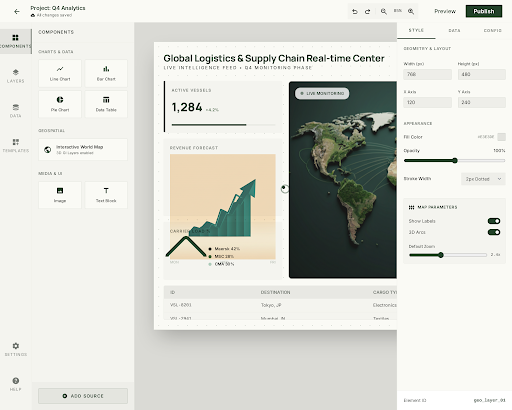The height and width of the screenshot is (410, 512).
Task: Click the Map Parameters grid icon
Action: click(x=411, y=207)
